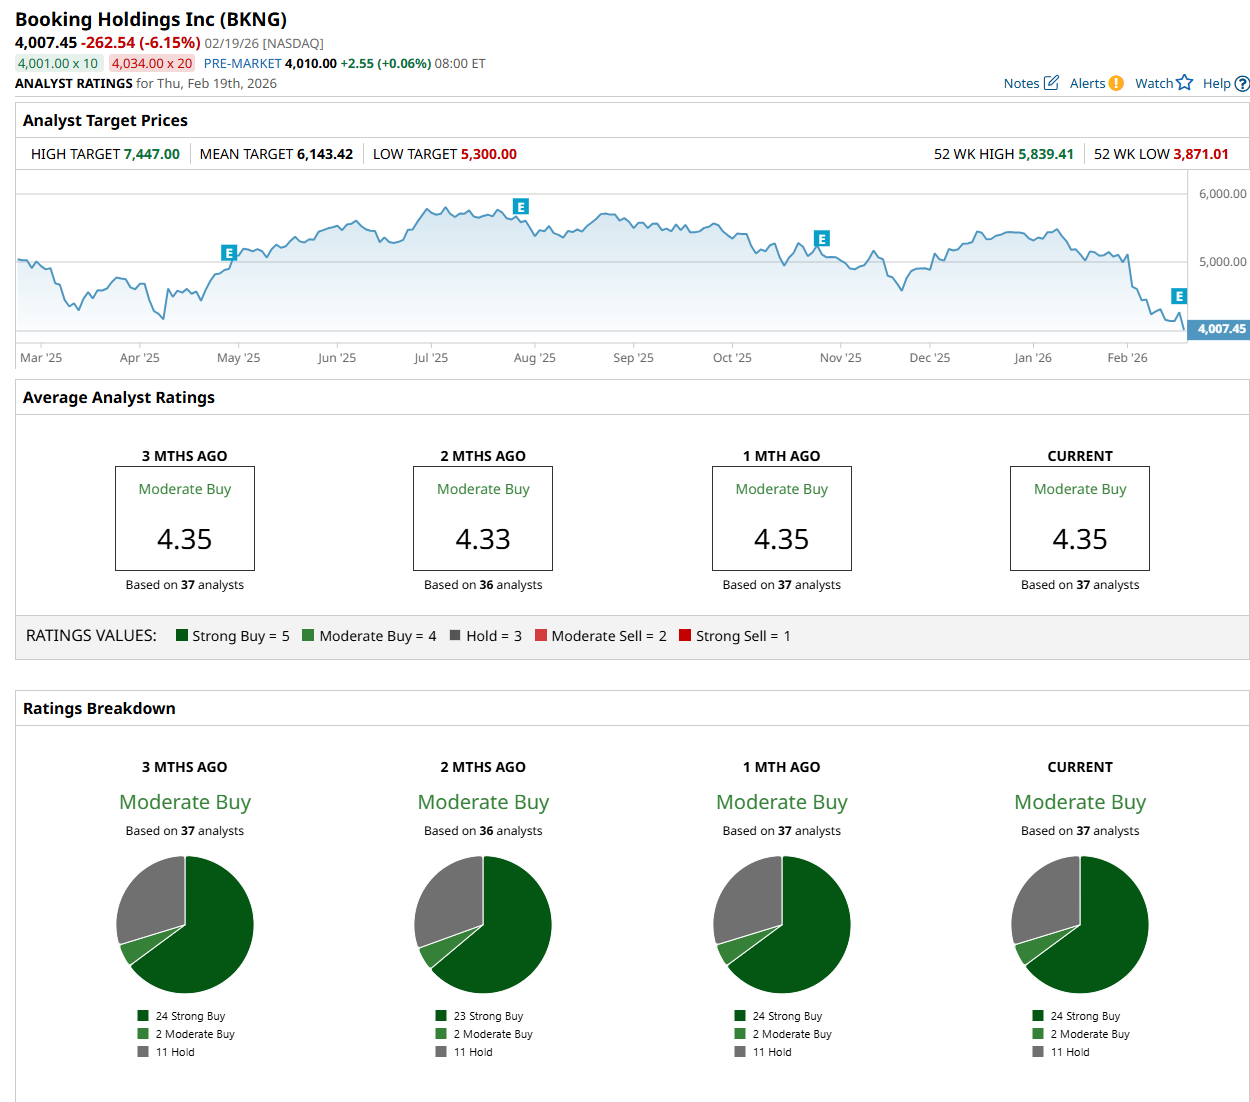The height and width of the screenshot is (1102, 1250).
Task: Click the earnings E marker near Nov '25
Action: pos(822,239)
